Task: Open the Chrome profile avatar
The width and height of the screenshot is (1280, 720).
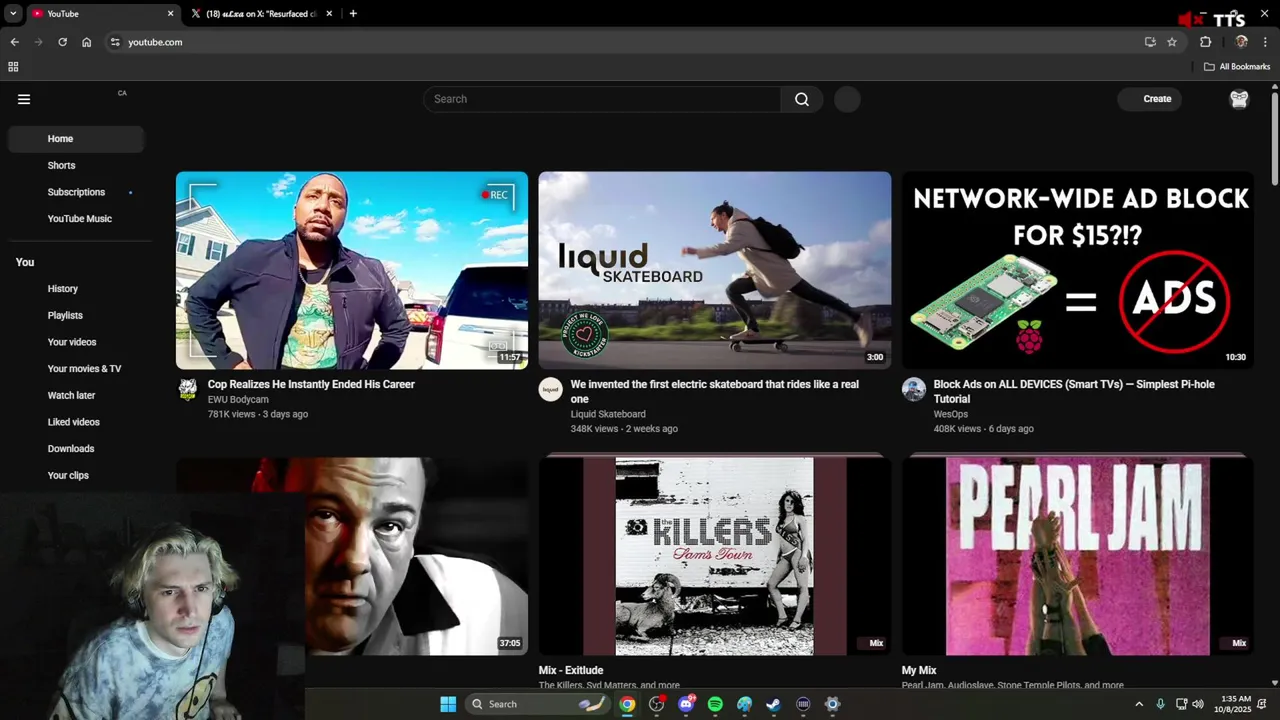Action: [1241, 42]
